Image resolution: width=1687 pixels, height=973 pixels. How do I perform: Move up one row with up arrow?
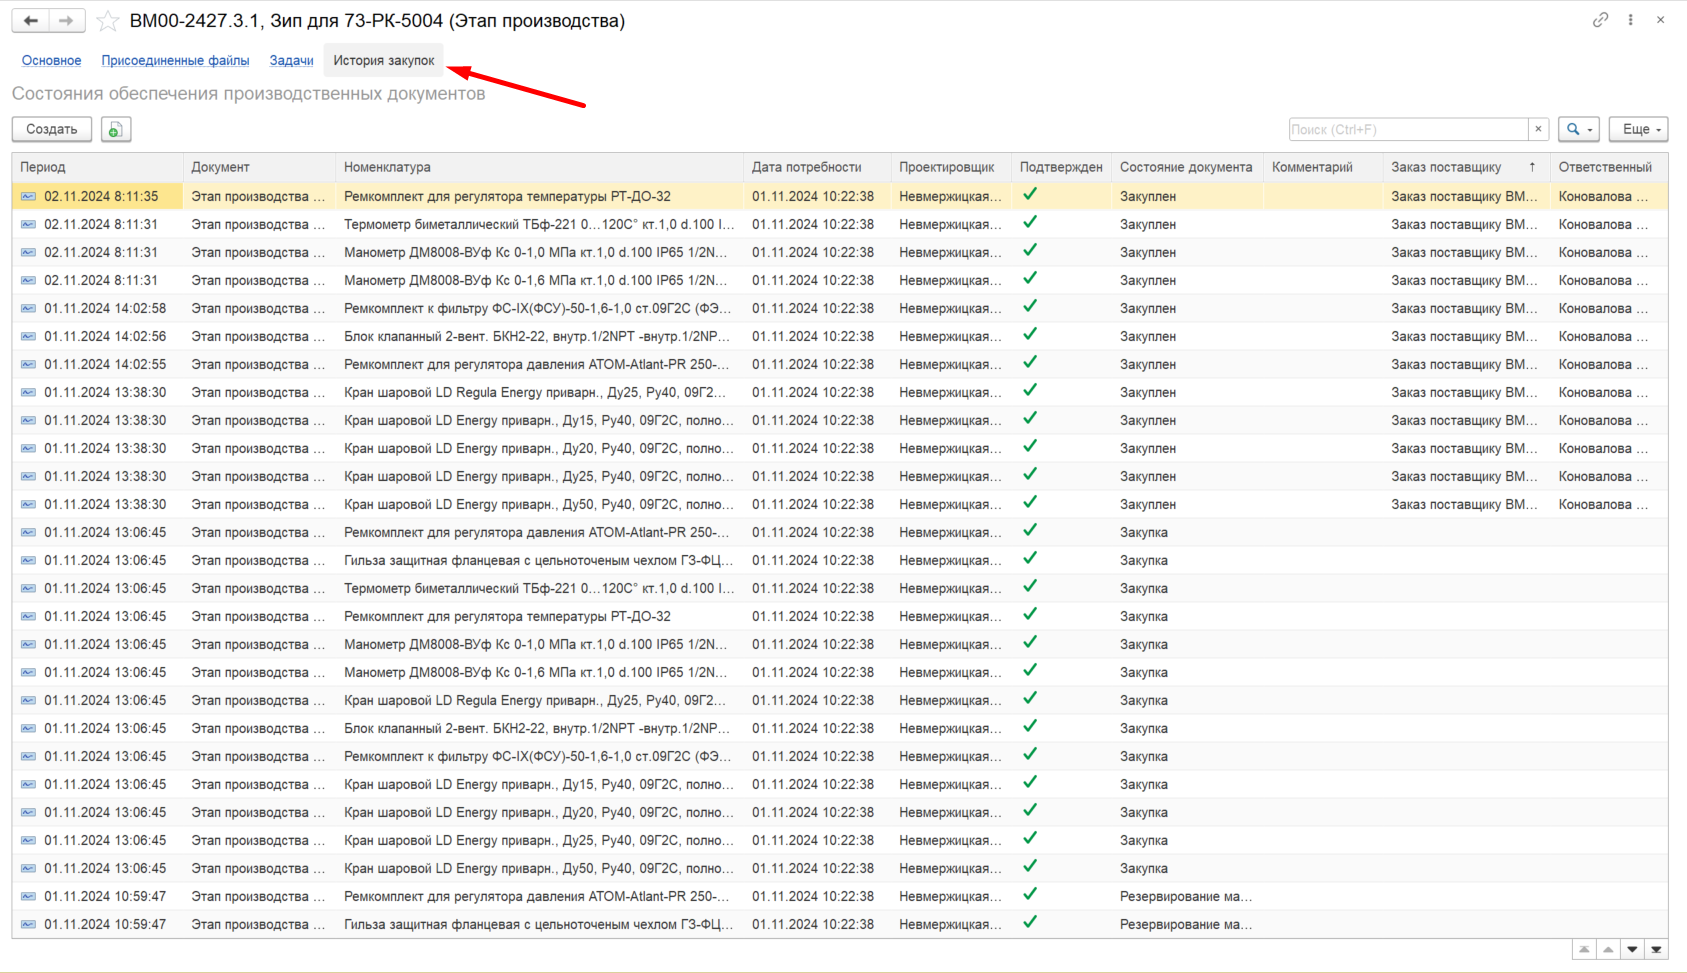click(1608, 949)
